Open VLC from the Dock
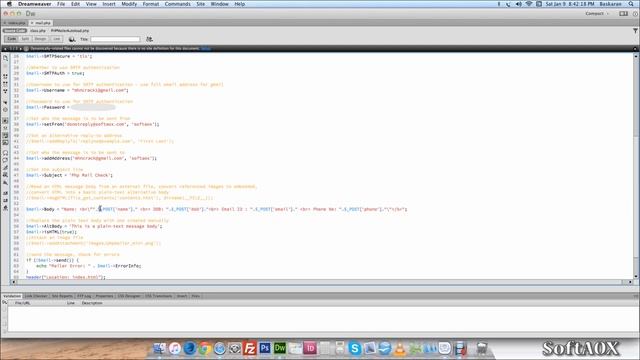Viewport: 640px width, 360px height. point(400,348)
